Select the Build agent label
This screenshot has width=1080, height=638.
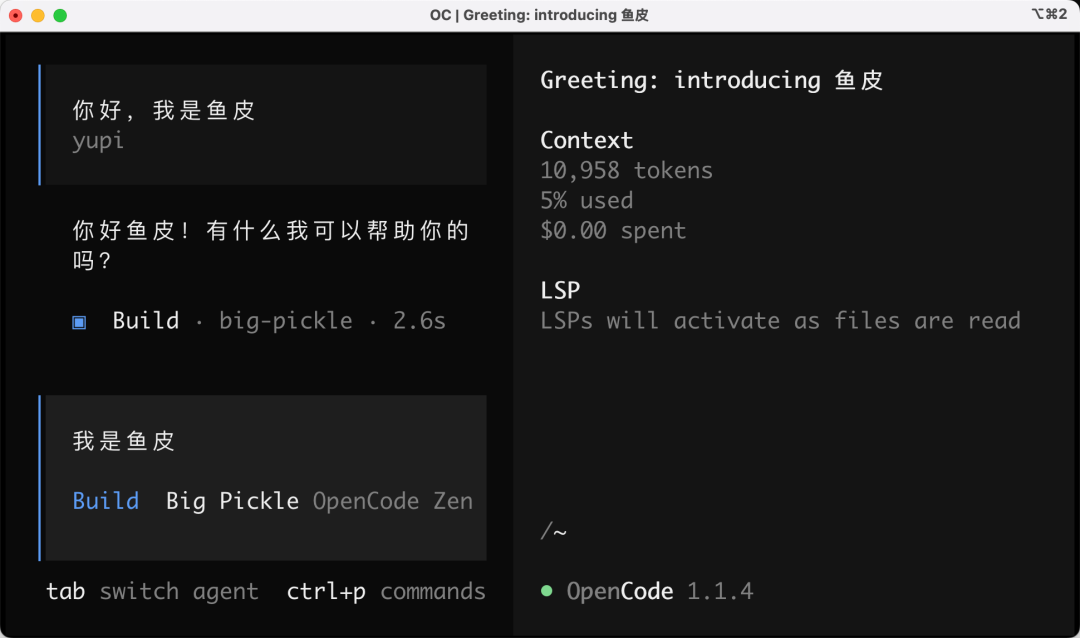(106, 501)
